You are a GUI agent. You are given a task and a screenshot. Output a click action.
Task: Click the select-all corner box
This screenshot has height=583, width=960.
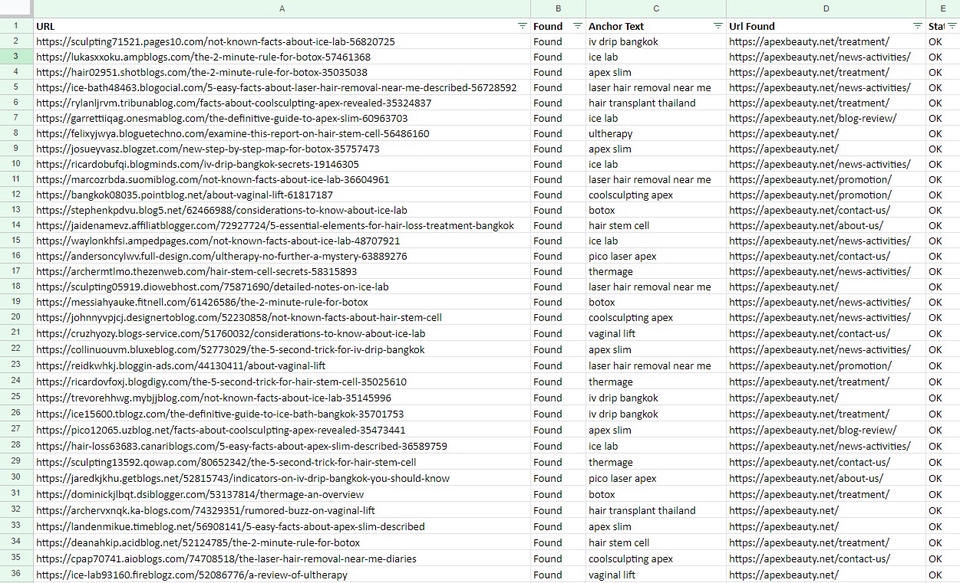coord(17,9)
